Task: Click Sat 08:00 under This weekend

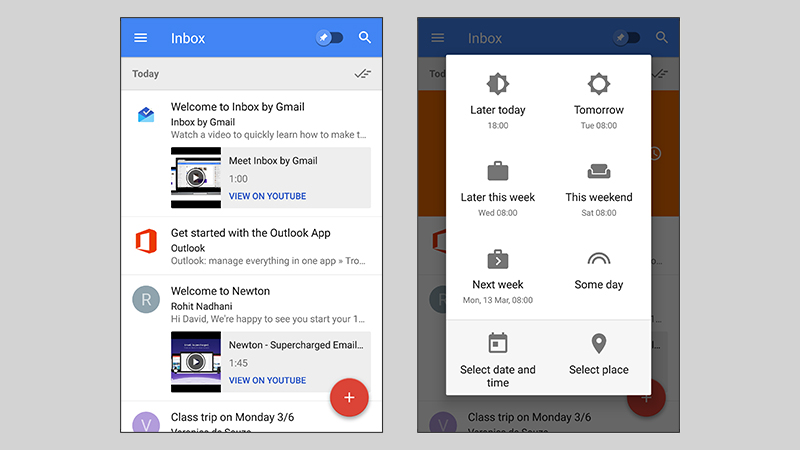Action: [598, 213]
